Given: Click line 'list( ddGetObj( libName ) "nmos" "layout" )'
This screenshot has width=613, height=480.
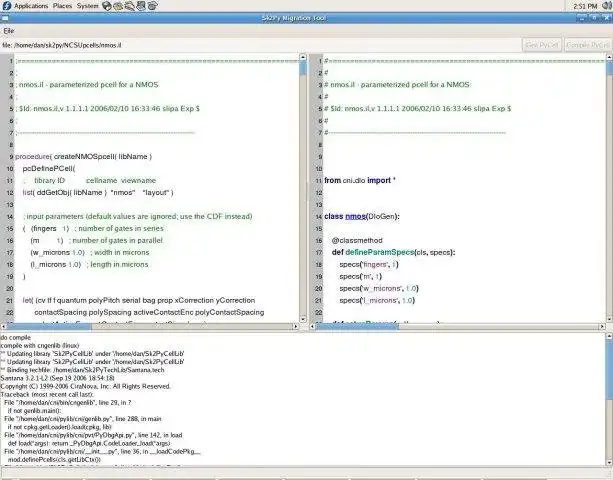Looking at the screenshot, I should (x=98, y=193).
